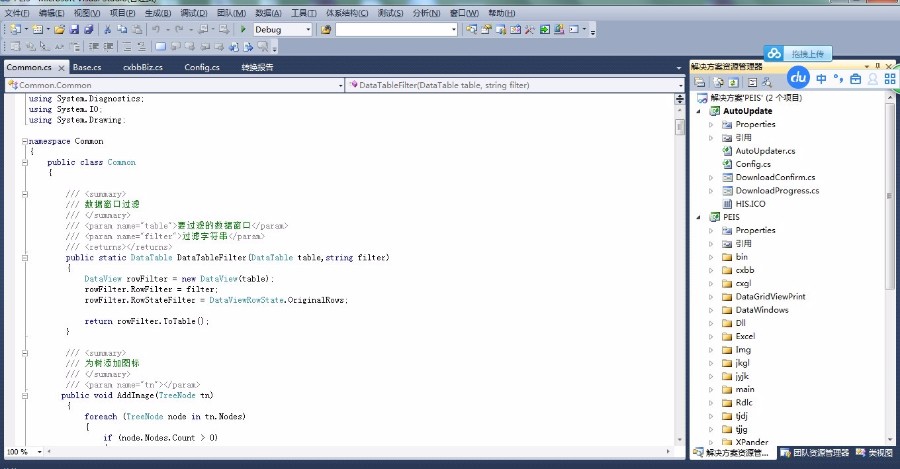Click the Open File folder icon

tap(60, 30)
